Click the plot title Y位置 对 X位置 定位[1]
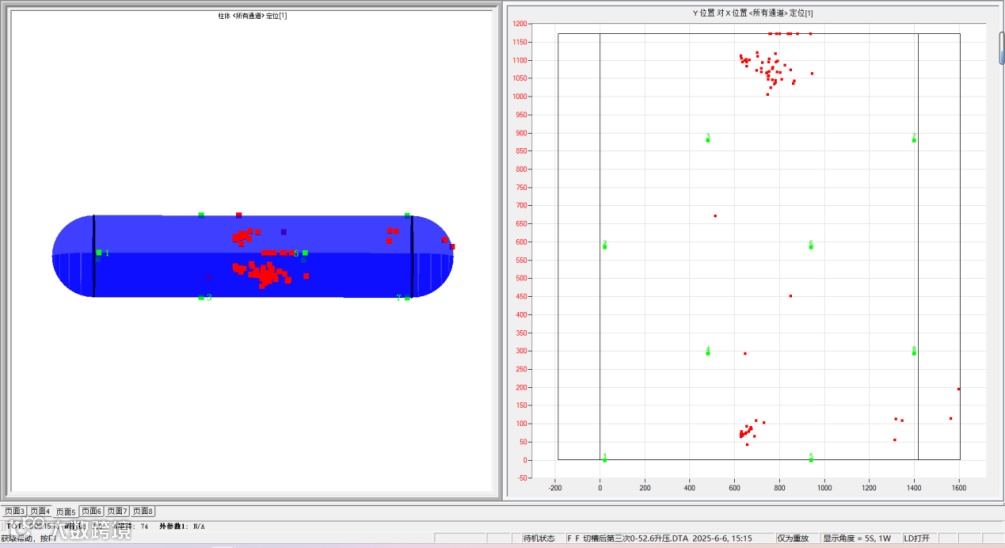Image resolution: width=1005 pixels, height=548 pixels. [x=752, y=13]
